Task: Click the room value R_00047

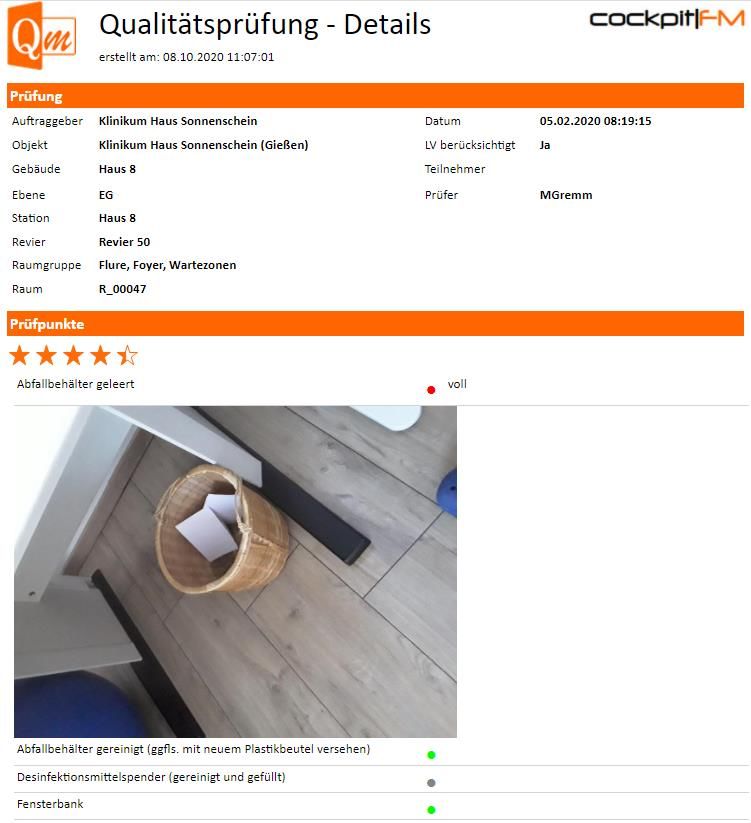Action: tap(122, 289)
